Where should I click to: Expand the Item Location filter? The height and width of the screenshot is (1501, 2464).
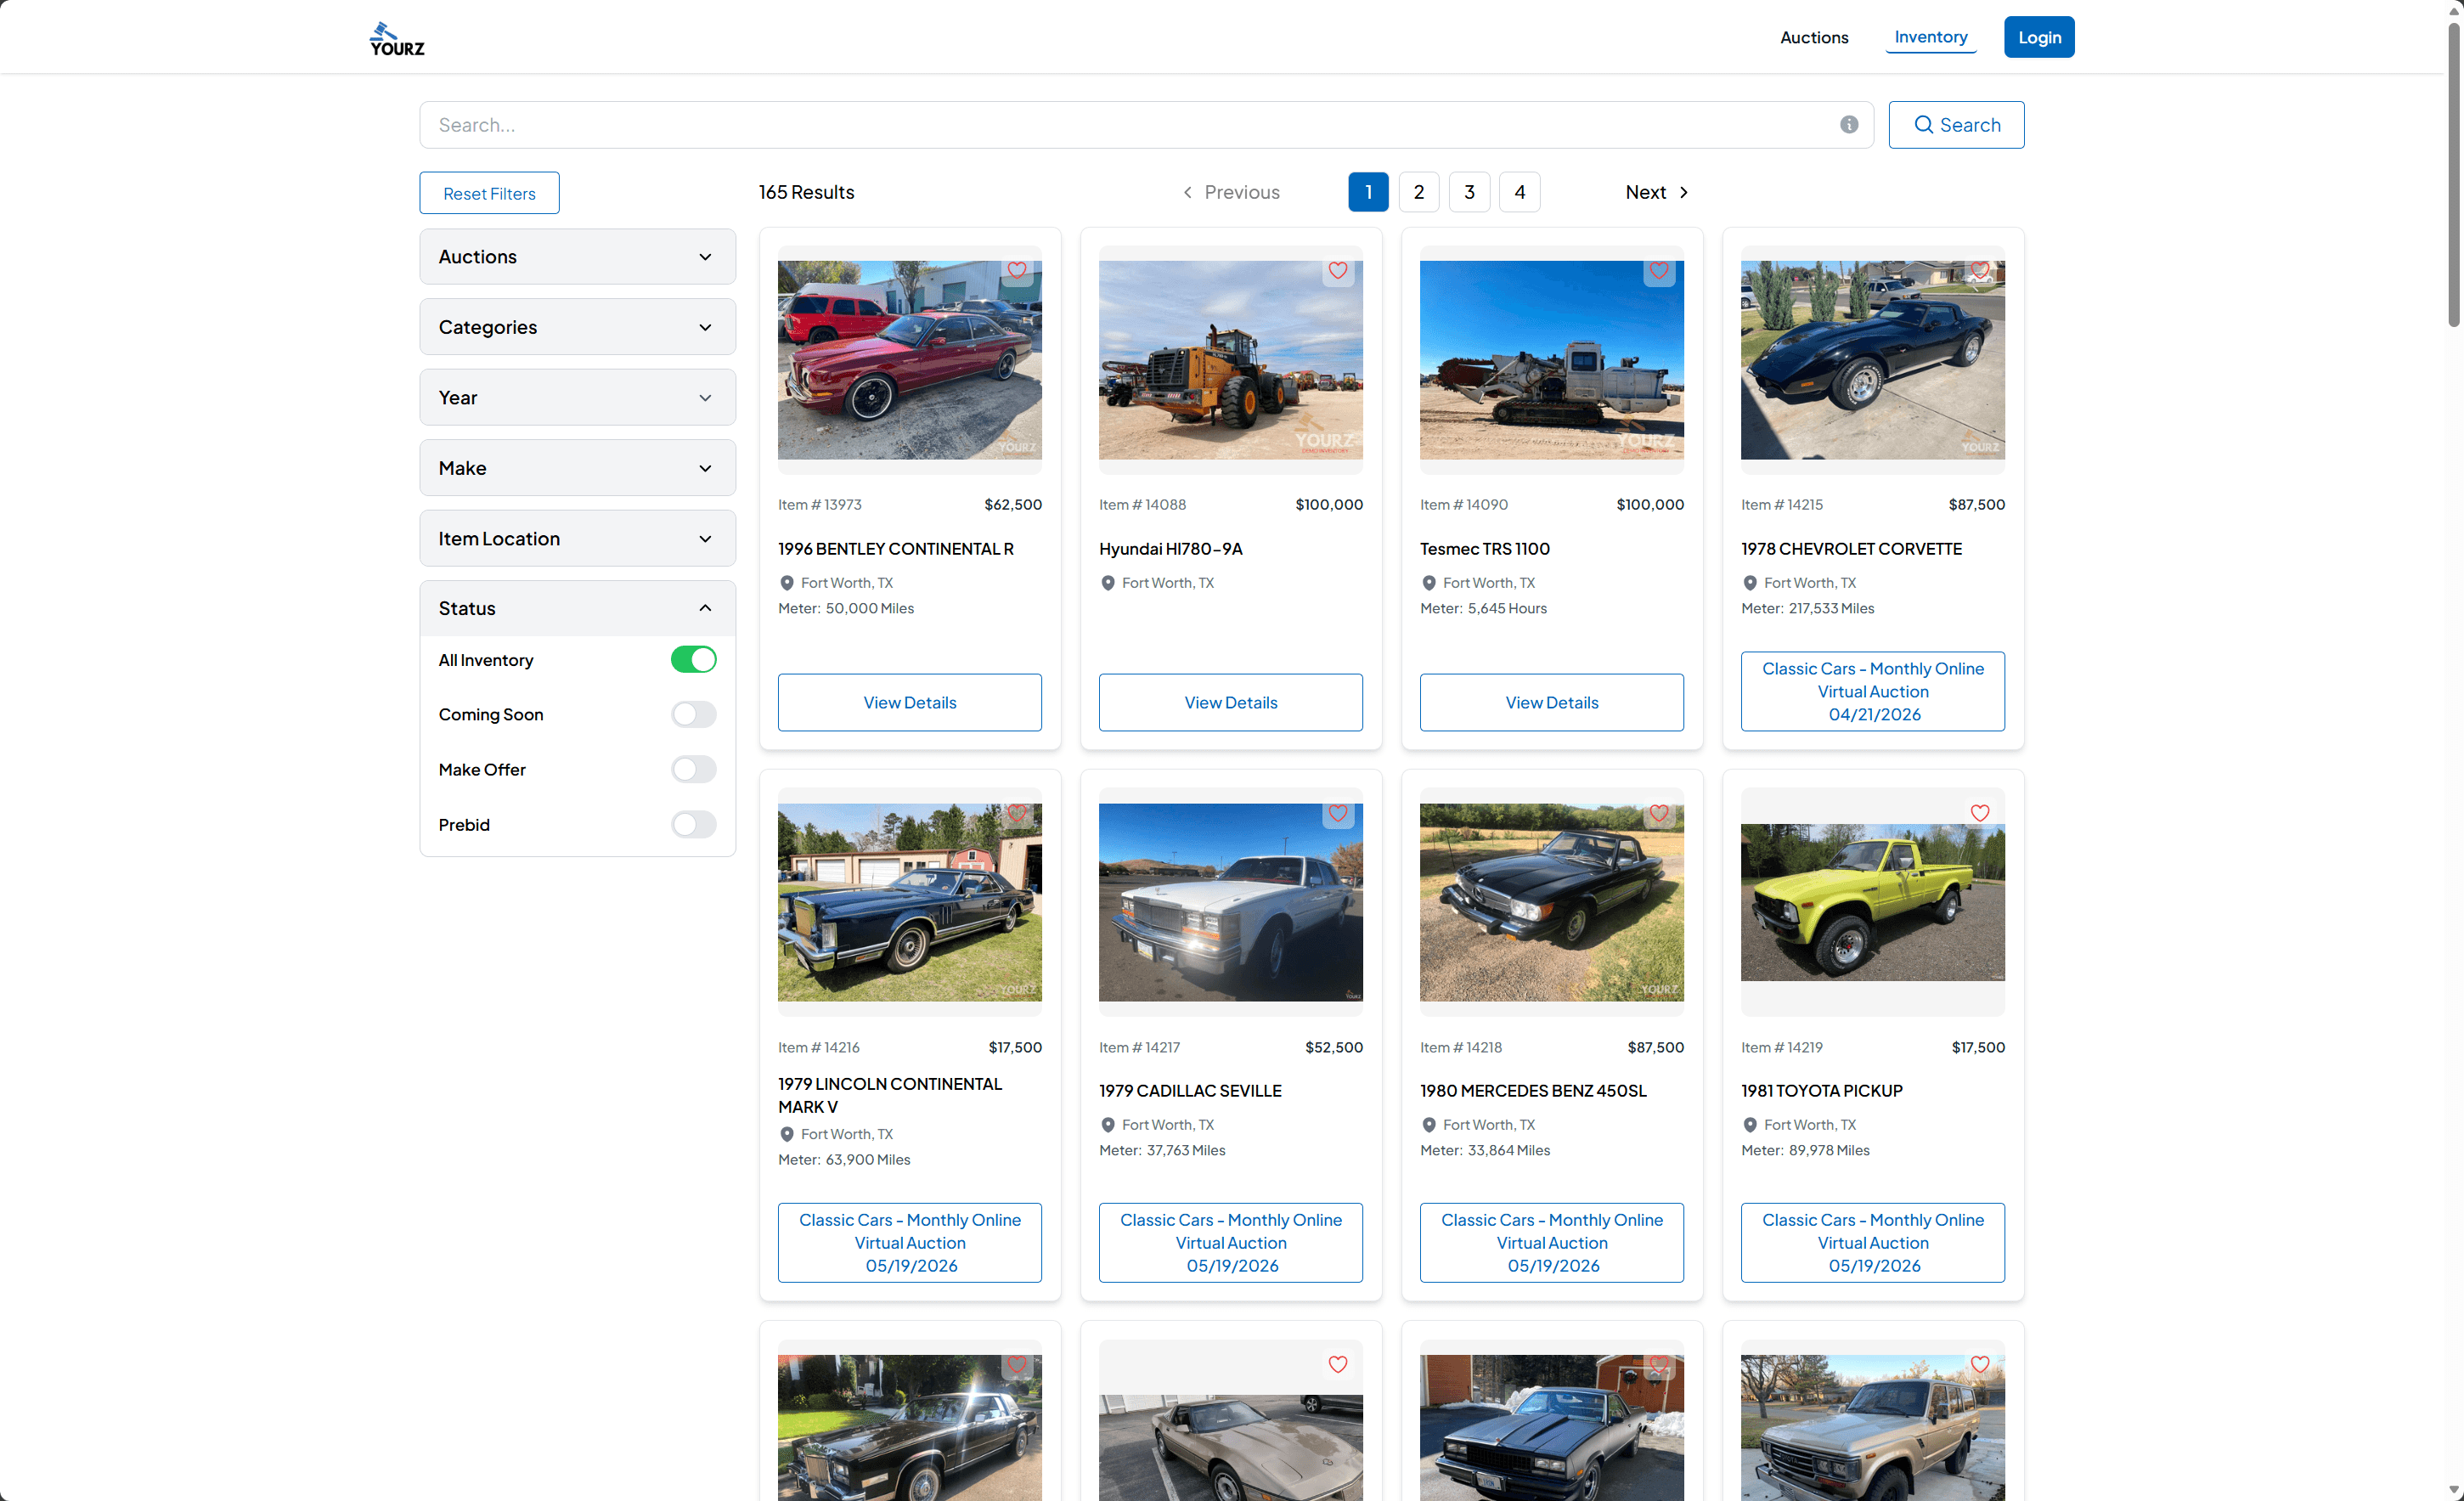pyautogui.click(x=577, y=539)
